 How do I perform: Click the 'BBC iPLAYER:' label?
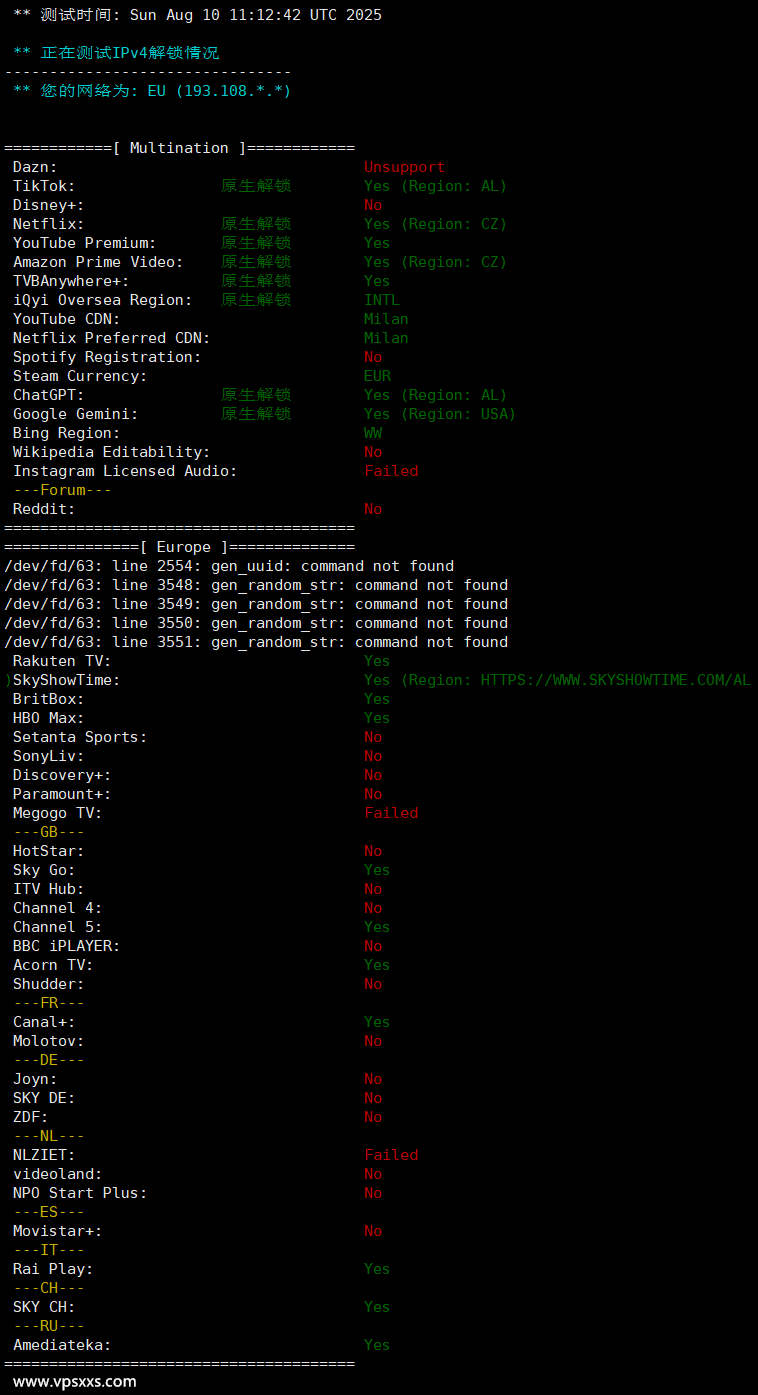click(67, 946)
